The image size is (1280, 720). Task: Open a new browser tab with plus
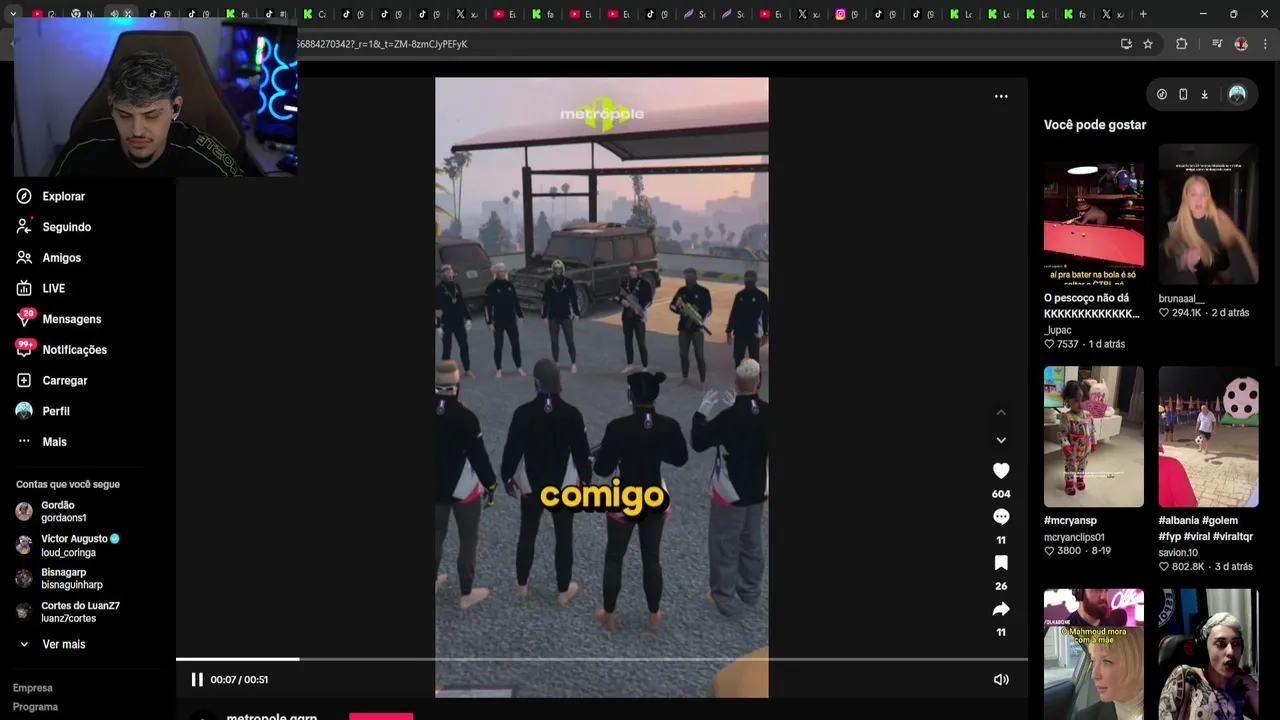(x=1143, y=14)
